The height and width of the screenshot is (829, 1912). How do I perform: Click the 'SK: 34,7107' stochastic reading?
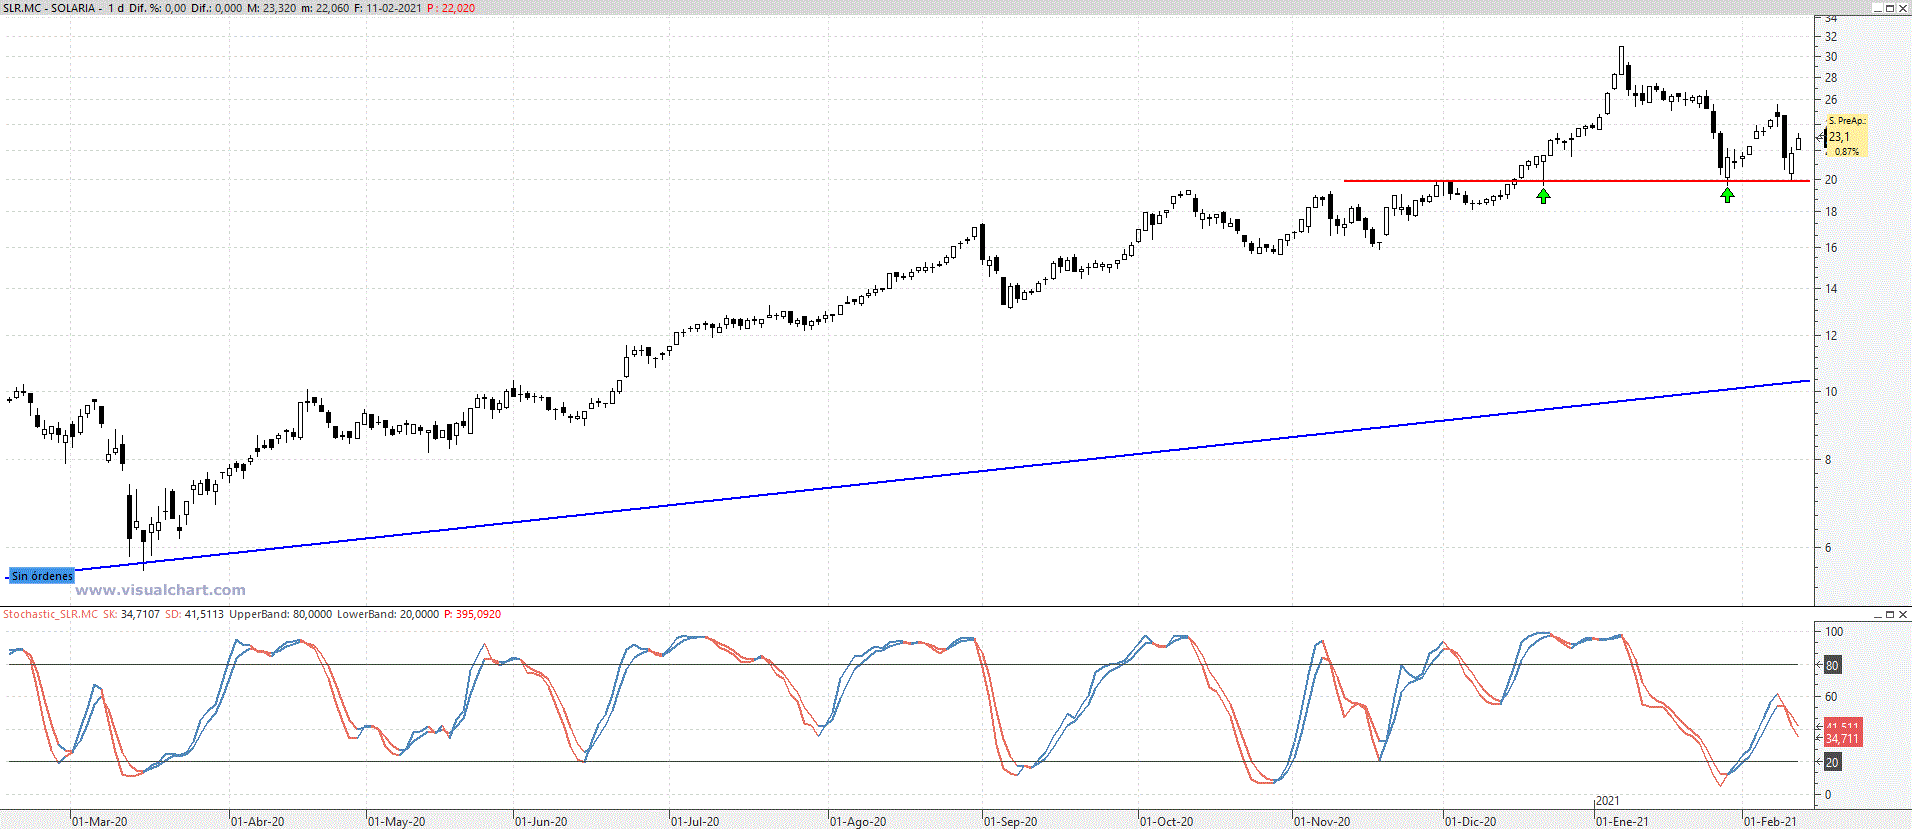pyautogui.click(x=131, y=614)
